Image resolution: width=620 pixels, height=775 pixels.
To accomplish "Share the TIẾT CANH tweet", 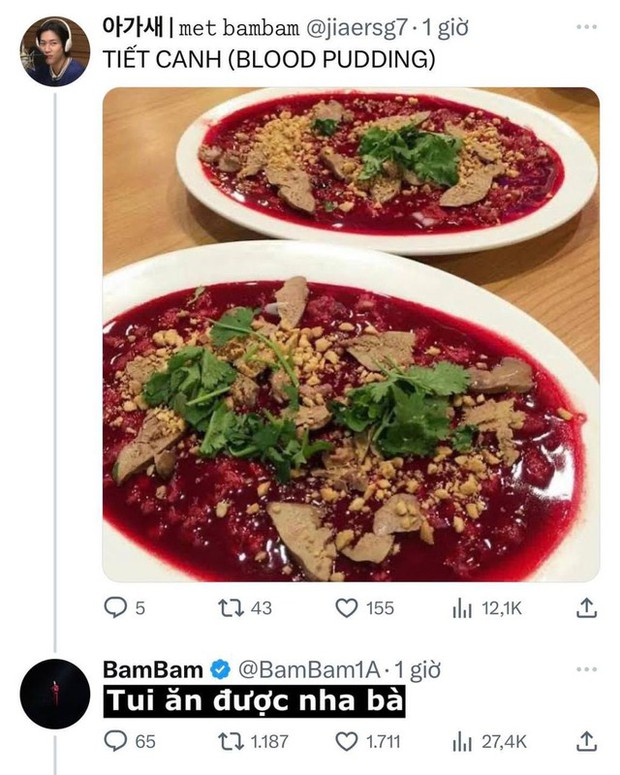I will [587, 607].
